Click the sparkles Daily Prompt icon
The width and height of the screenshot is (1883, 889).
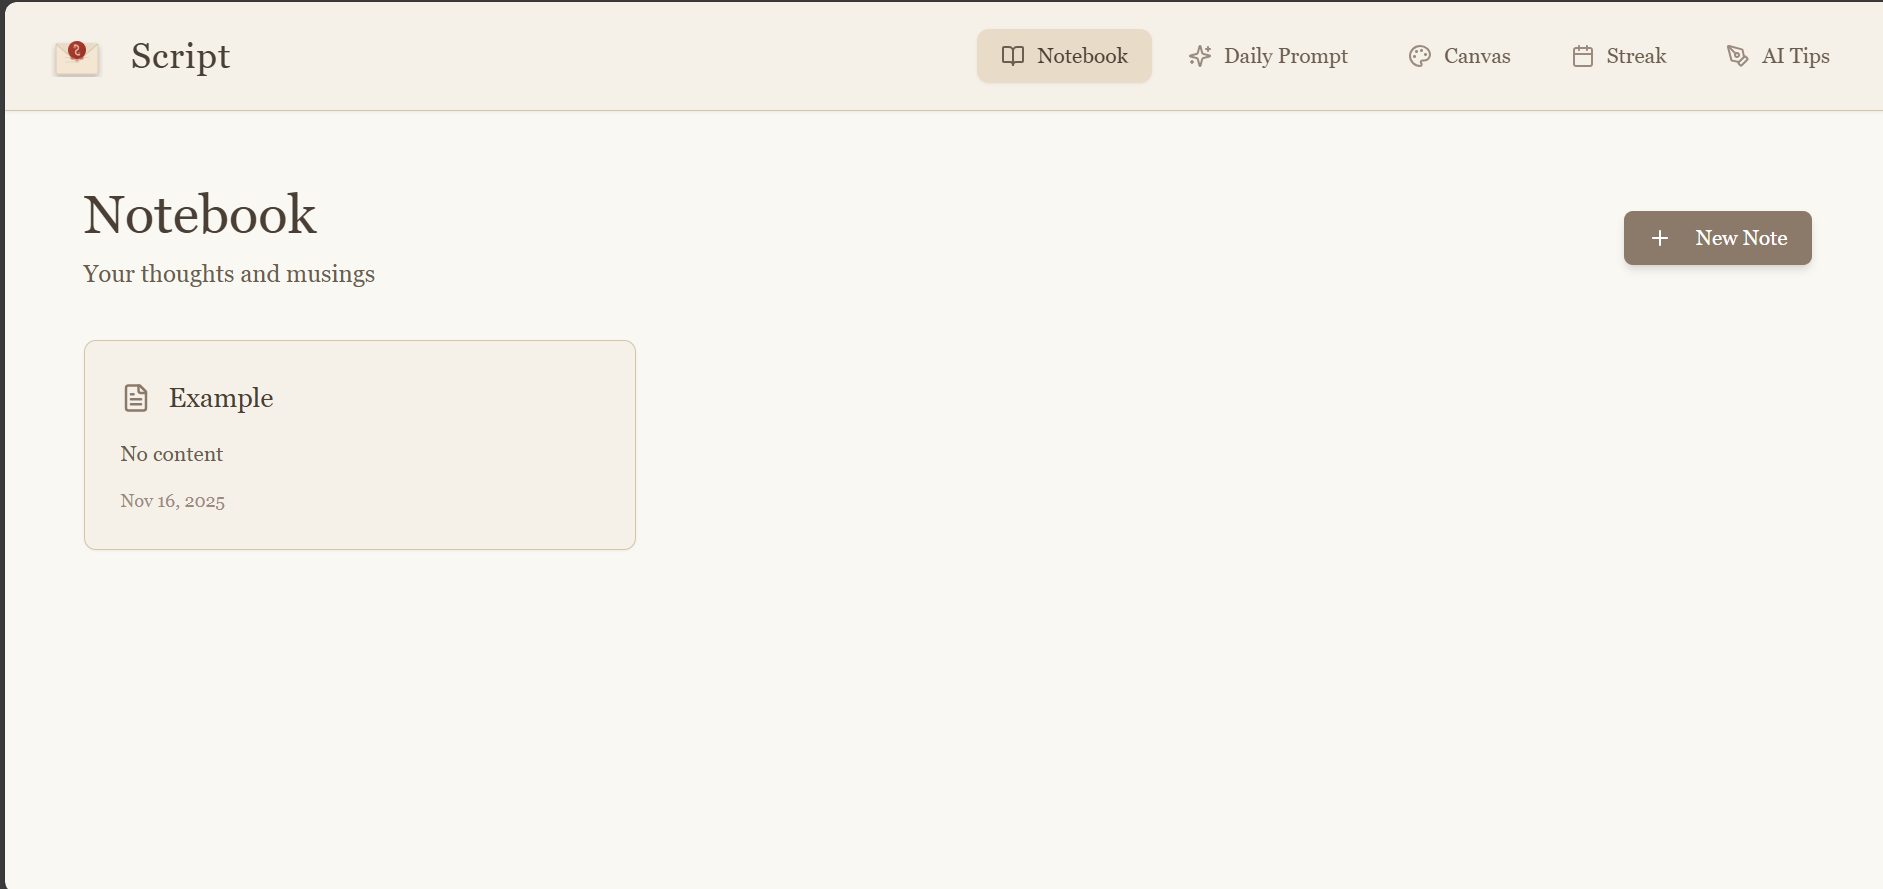(1200, 56)
